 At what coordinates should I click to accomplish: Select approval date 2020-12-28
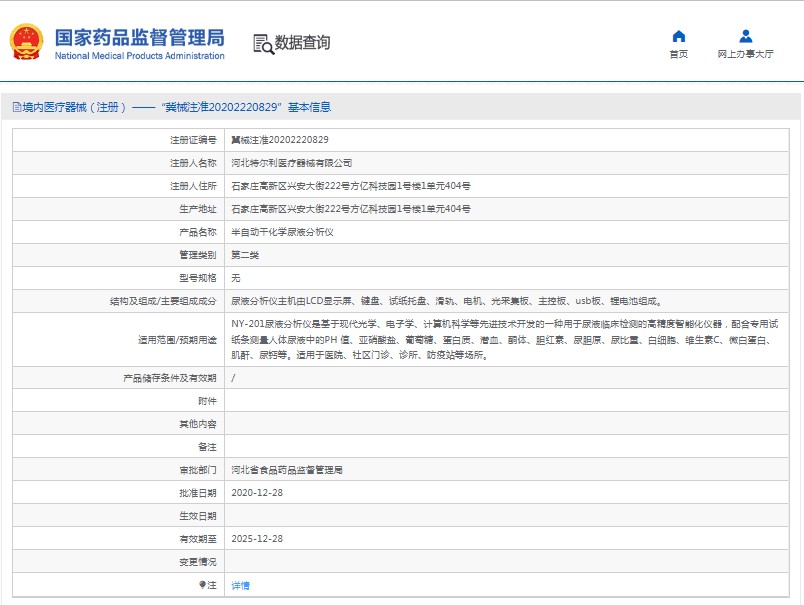pos(257,493)
